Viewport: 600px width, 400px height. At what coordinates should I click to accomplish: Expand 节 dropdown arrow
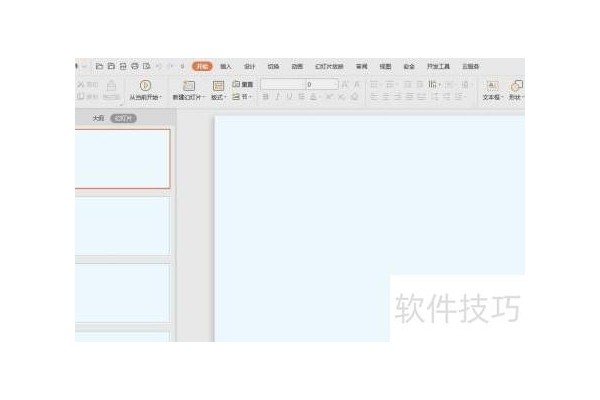250,97
